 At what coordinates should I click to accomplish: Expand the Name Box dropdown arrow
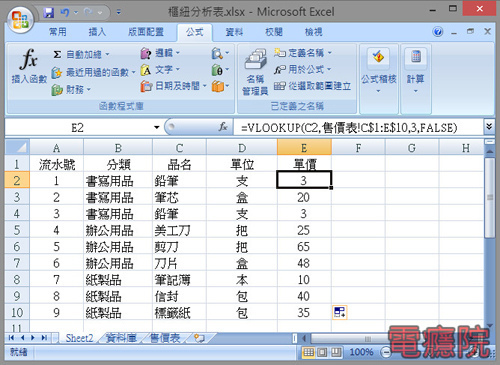(157, 127)
